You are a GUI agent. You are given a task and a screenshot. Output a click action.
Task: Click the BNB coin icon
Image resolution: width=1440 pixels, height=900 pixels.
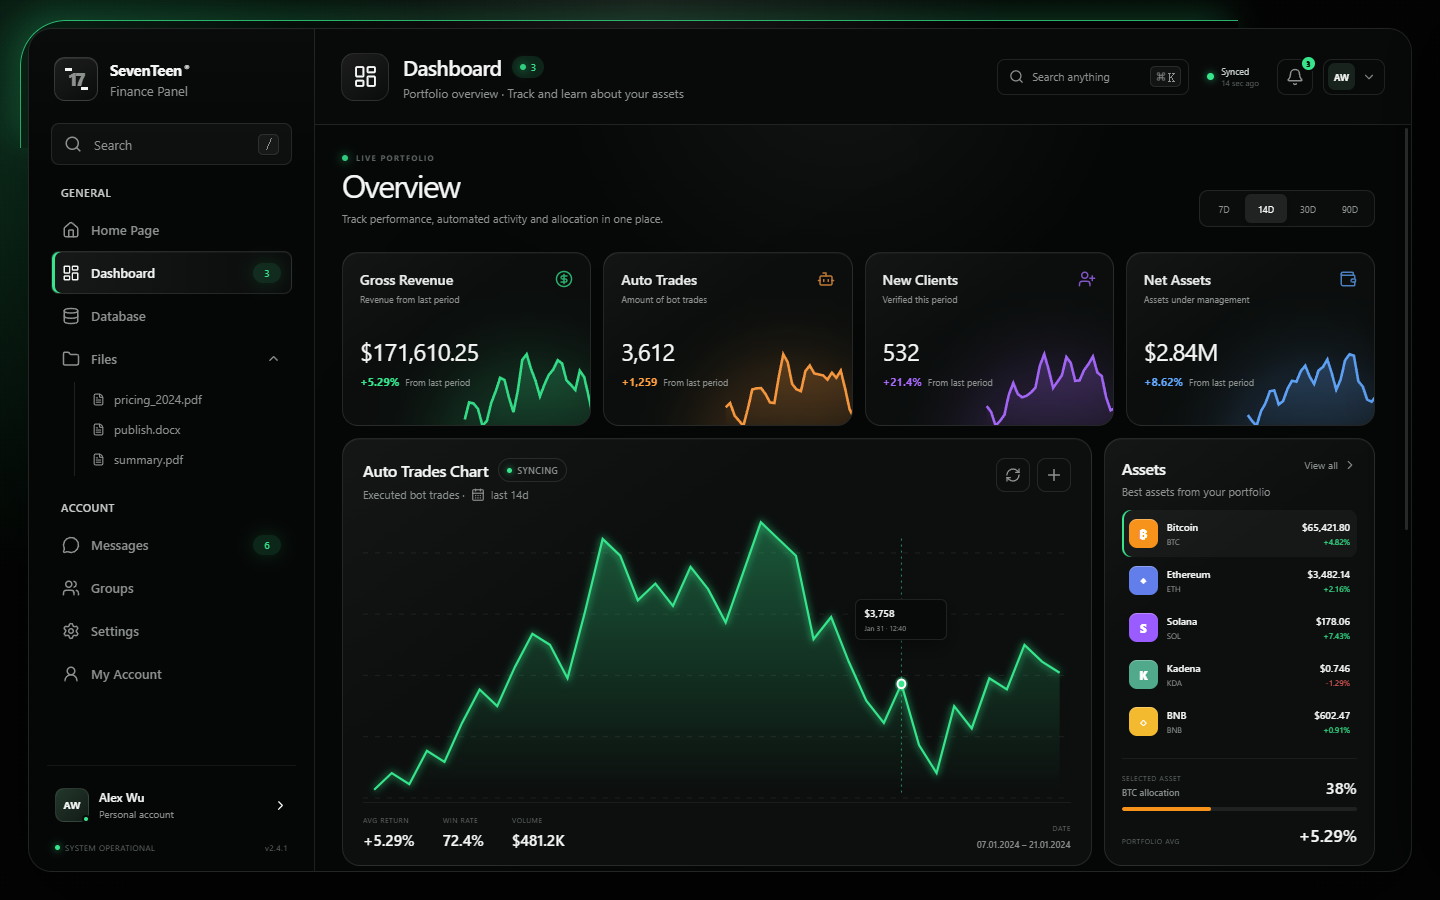click(x=1143, y=722)
